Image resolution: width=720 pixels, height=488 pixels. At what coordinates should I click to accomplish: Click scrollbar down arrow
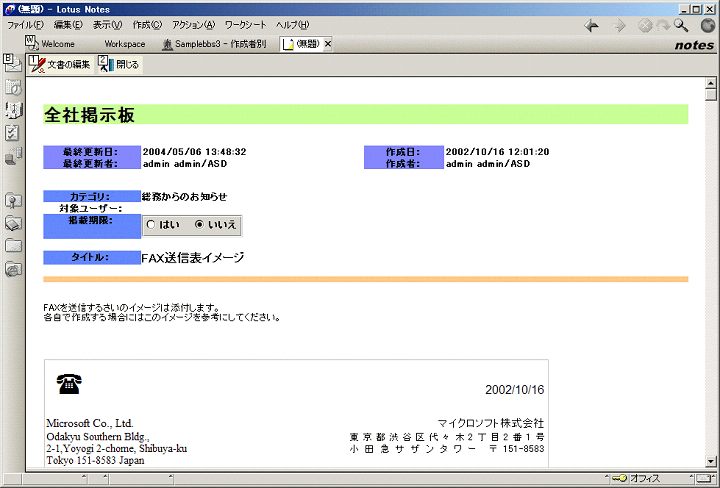[710, 461]
